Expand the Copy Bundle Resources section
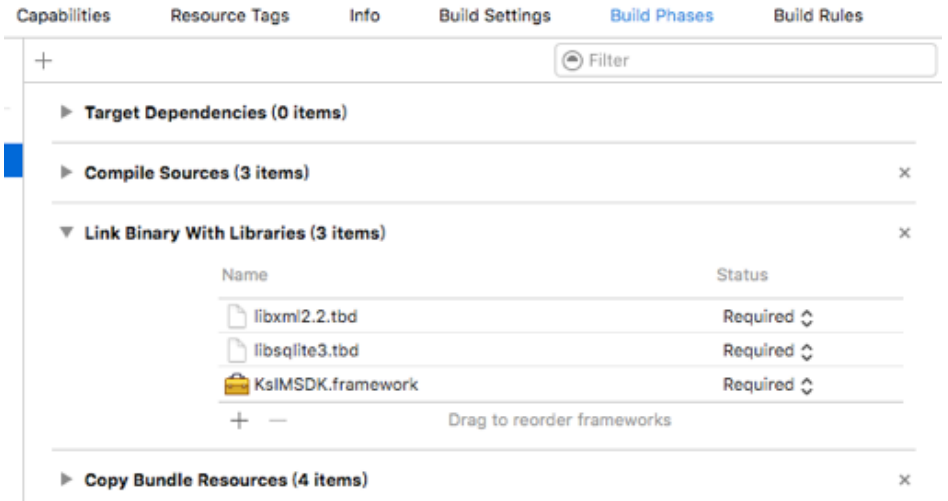This screenshot has width=948, height=501. click(x=67, y=480)
